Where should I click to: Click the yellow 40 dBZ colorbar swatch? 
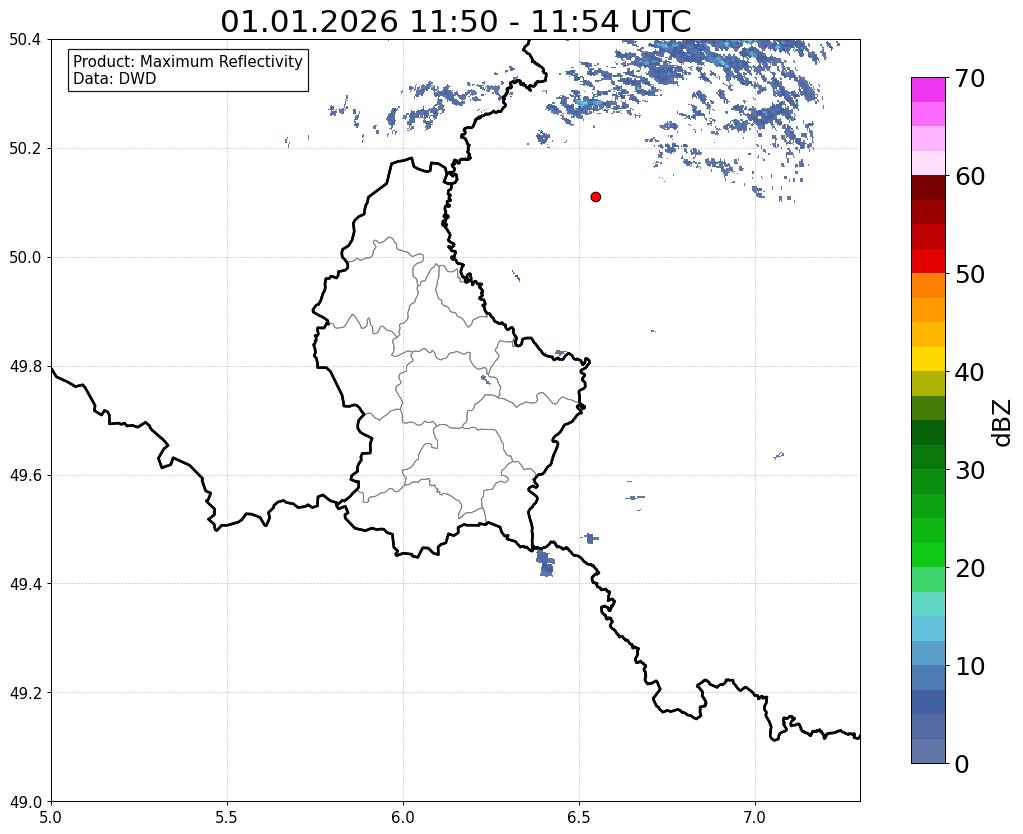pyautogui.click(x=928, y=359)
